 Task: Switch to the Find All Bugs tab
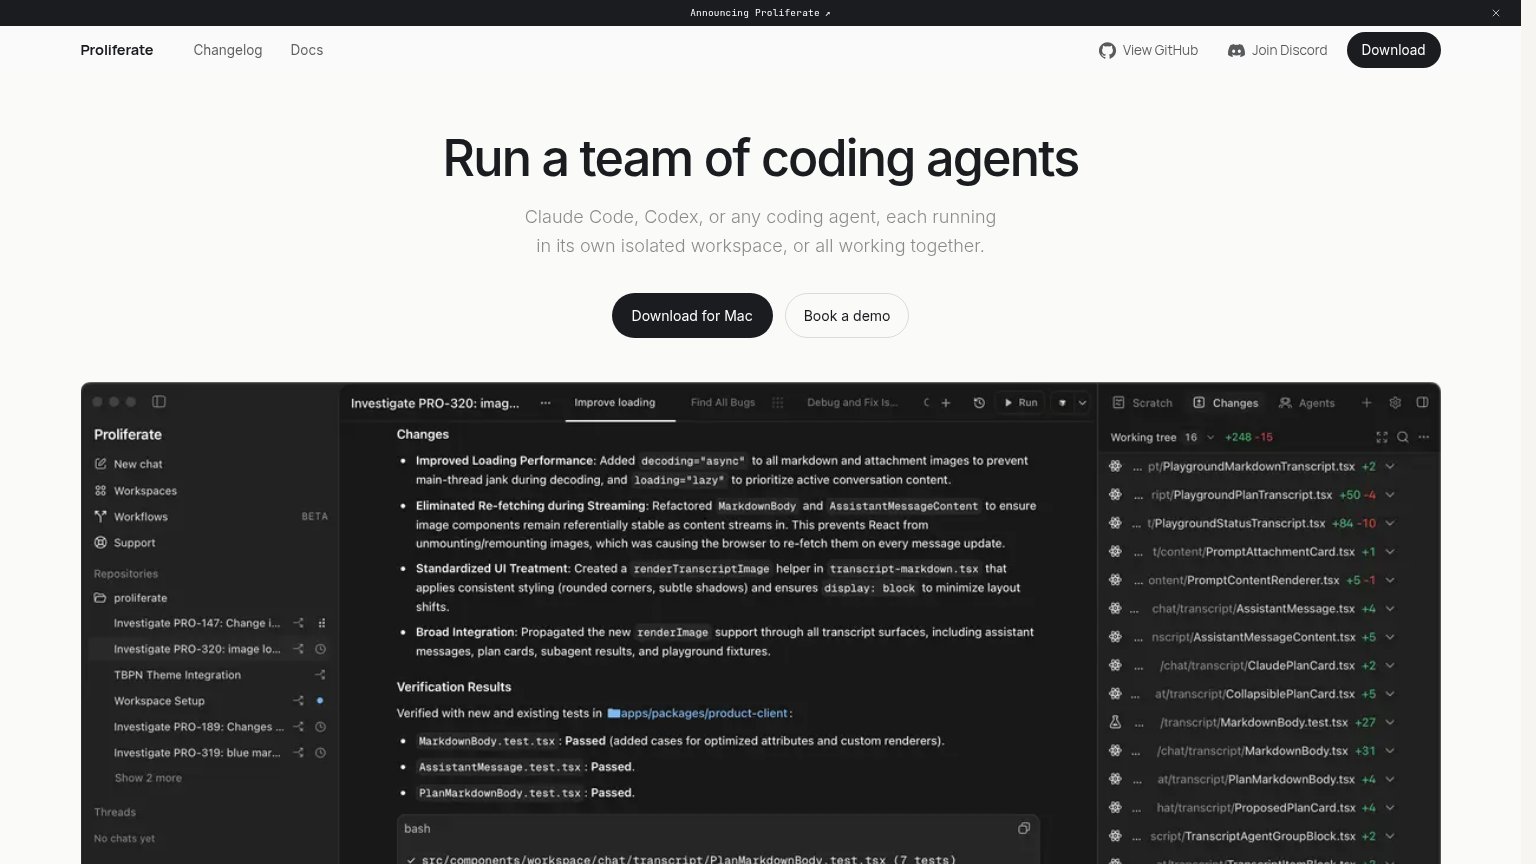723,402
